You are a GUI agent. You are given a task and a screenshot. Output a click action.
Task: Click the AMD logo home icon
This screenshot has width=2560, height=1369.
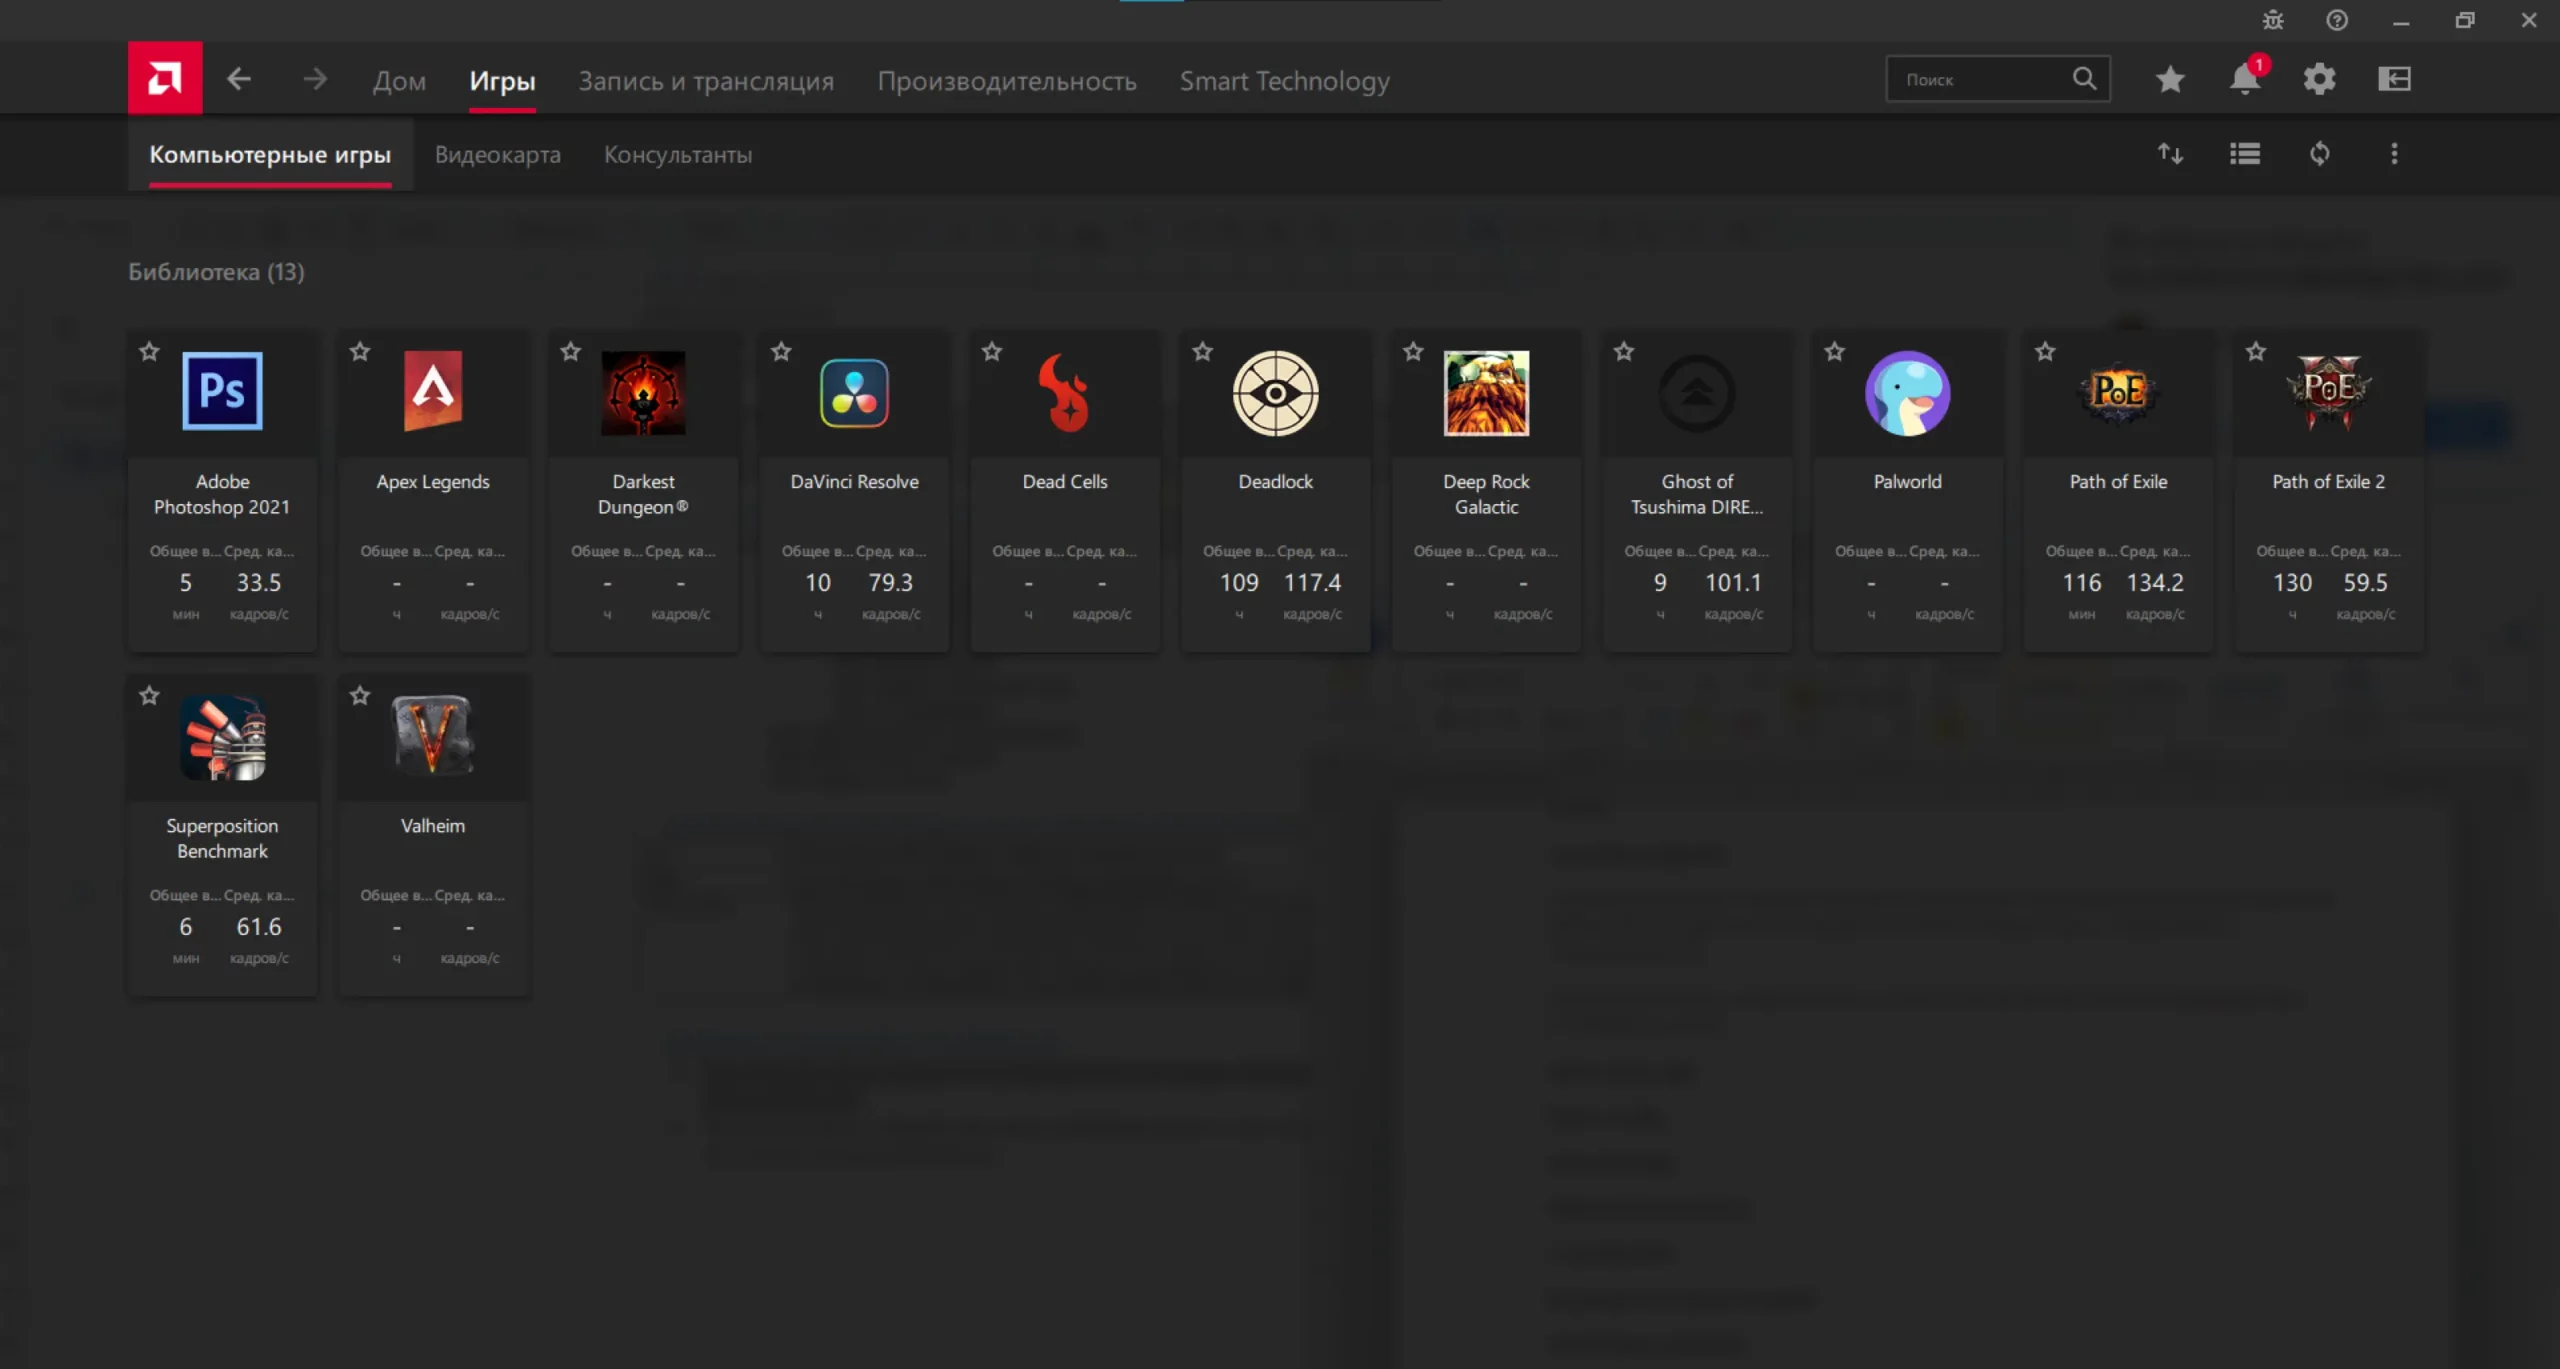165,78
